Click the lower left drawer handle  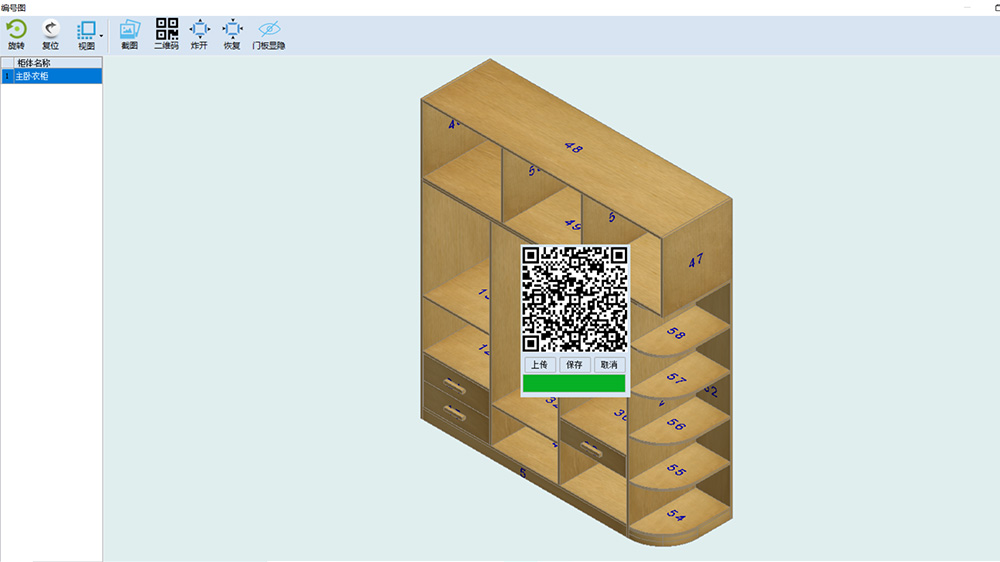[x=455, y=413]
